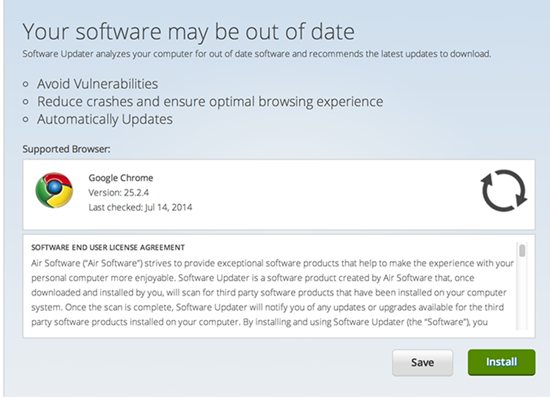The height and width of the screenshot is (397, 550).
Task: Click the gray Save button
Action: point(422,362)
